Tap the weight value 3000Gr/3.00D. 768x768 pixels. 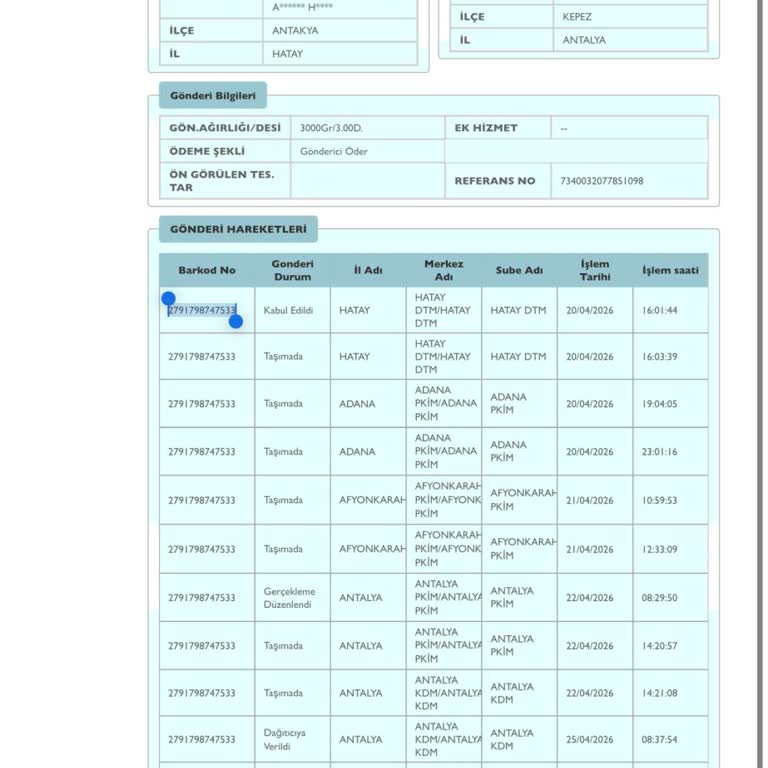point(331,128)
